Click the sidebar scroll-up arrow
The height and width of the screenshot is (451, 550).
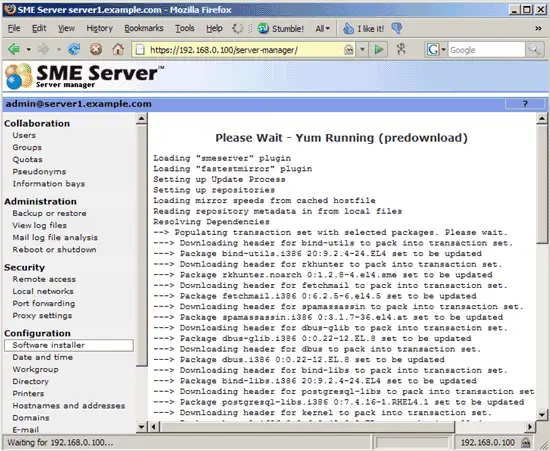coord(141,119)
